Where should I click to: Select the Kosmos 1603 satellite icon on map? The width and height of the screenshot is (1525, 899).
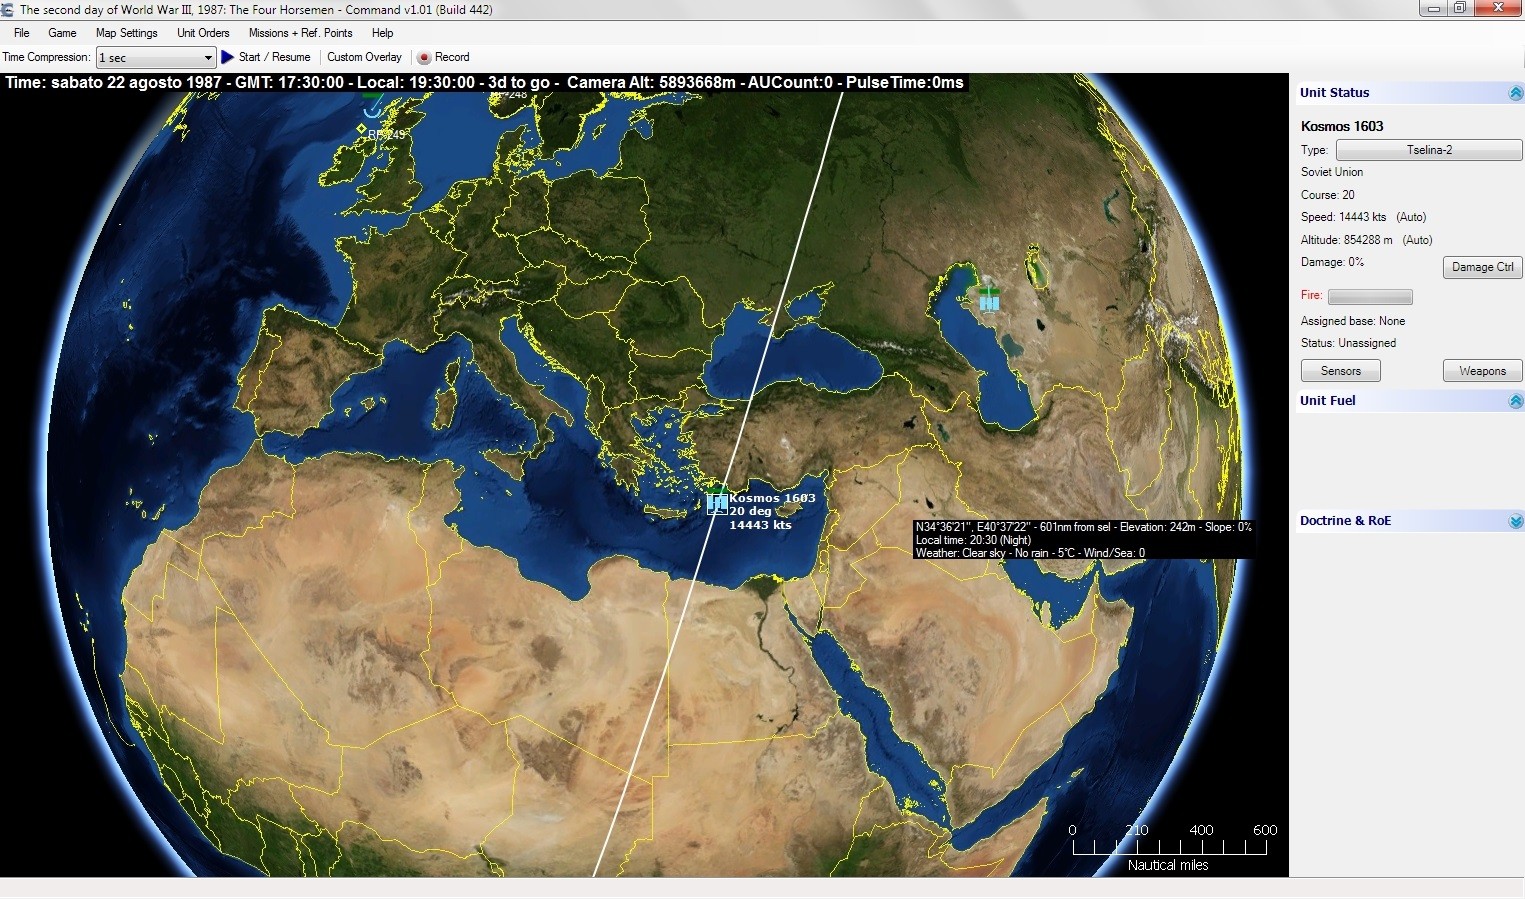tap(716, 503)
